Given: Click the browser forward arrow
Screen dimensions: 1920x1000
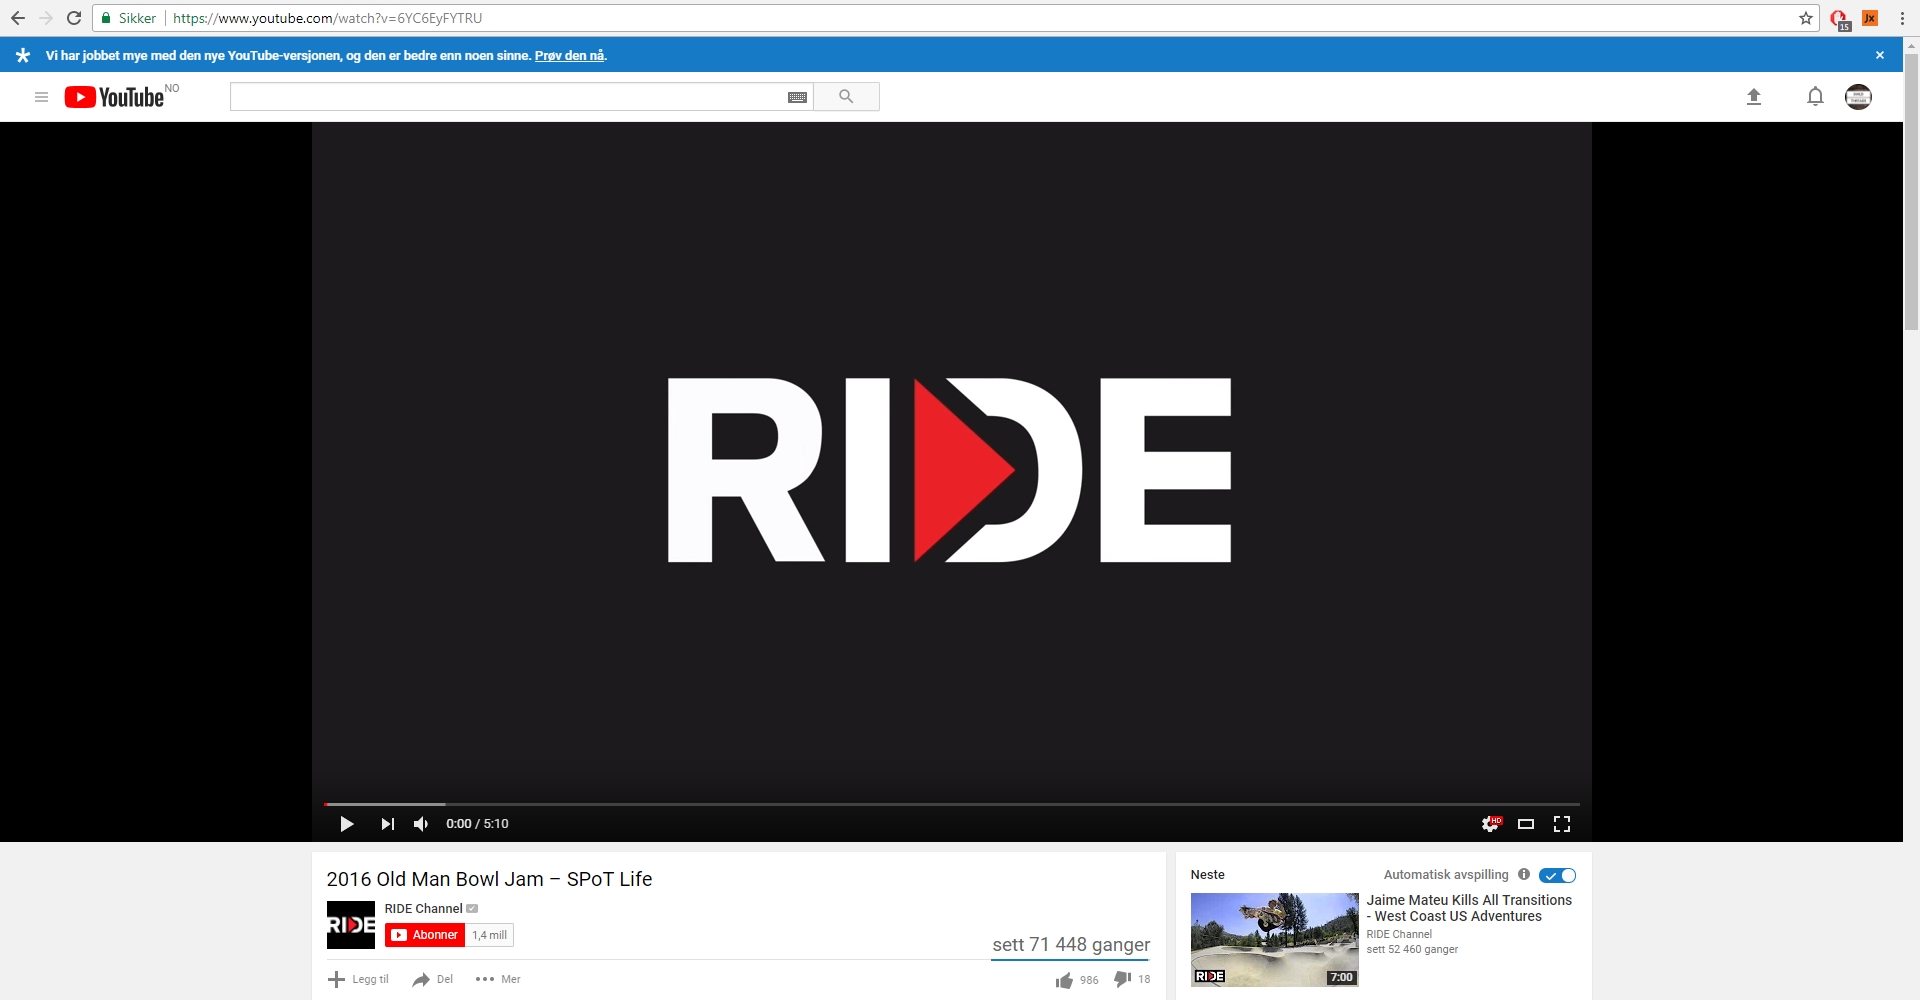Looking at the screenshot, I should click(x=46, y=18).
